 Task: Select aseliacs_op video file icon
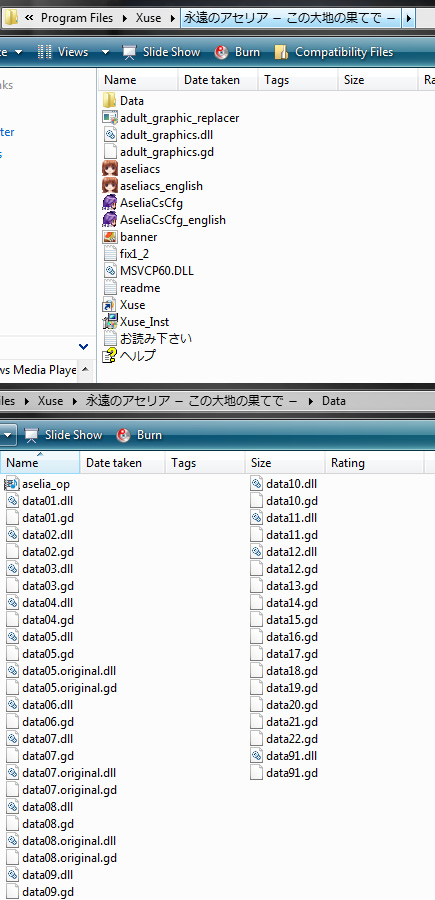[x=13, y=484]
